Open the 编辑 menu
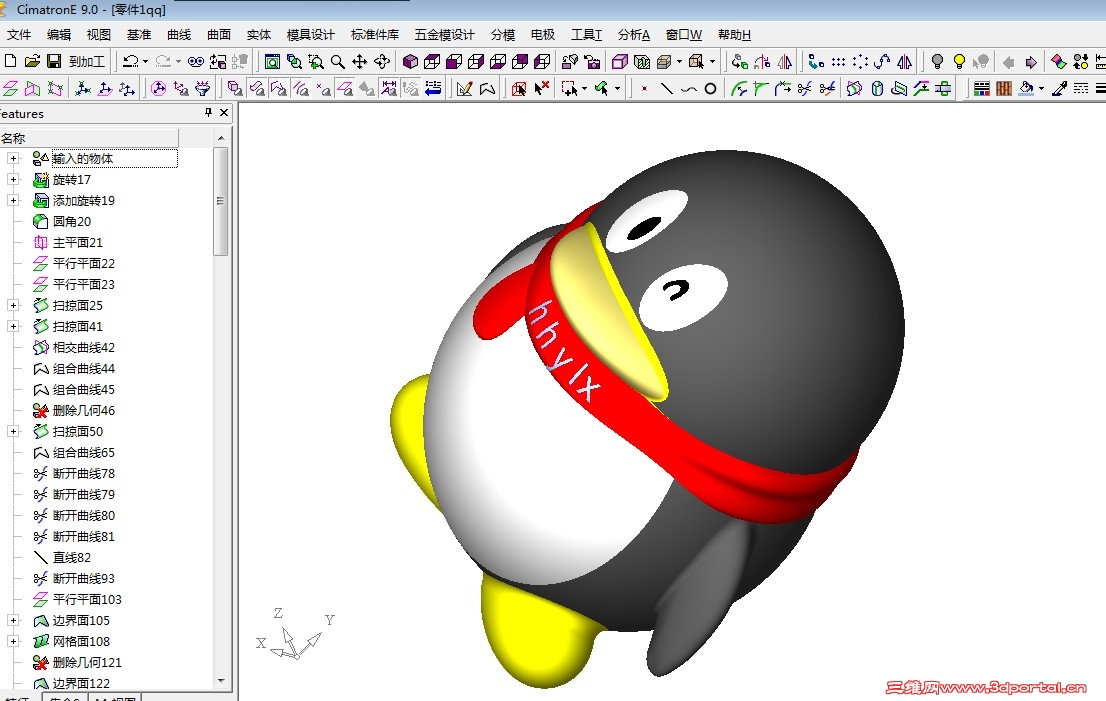The height and width of the screenshot is (701, 1106). (x=59, y=35)
